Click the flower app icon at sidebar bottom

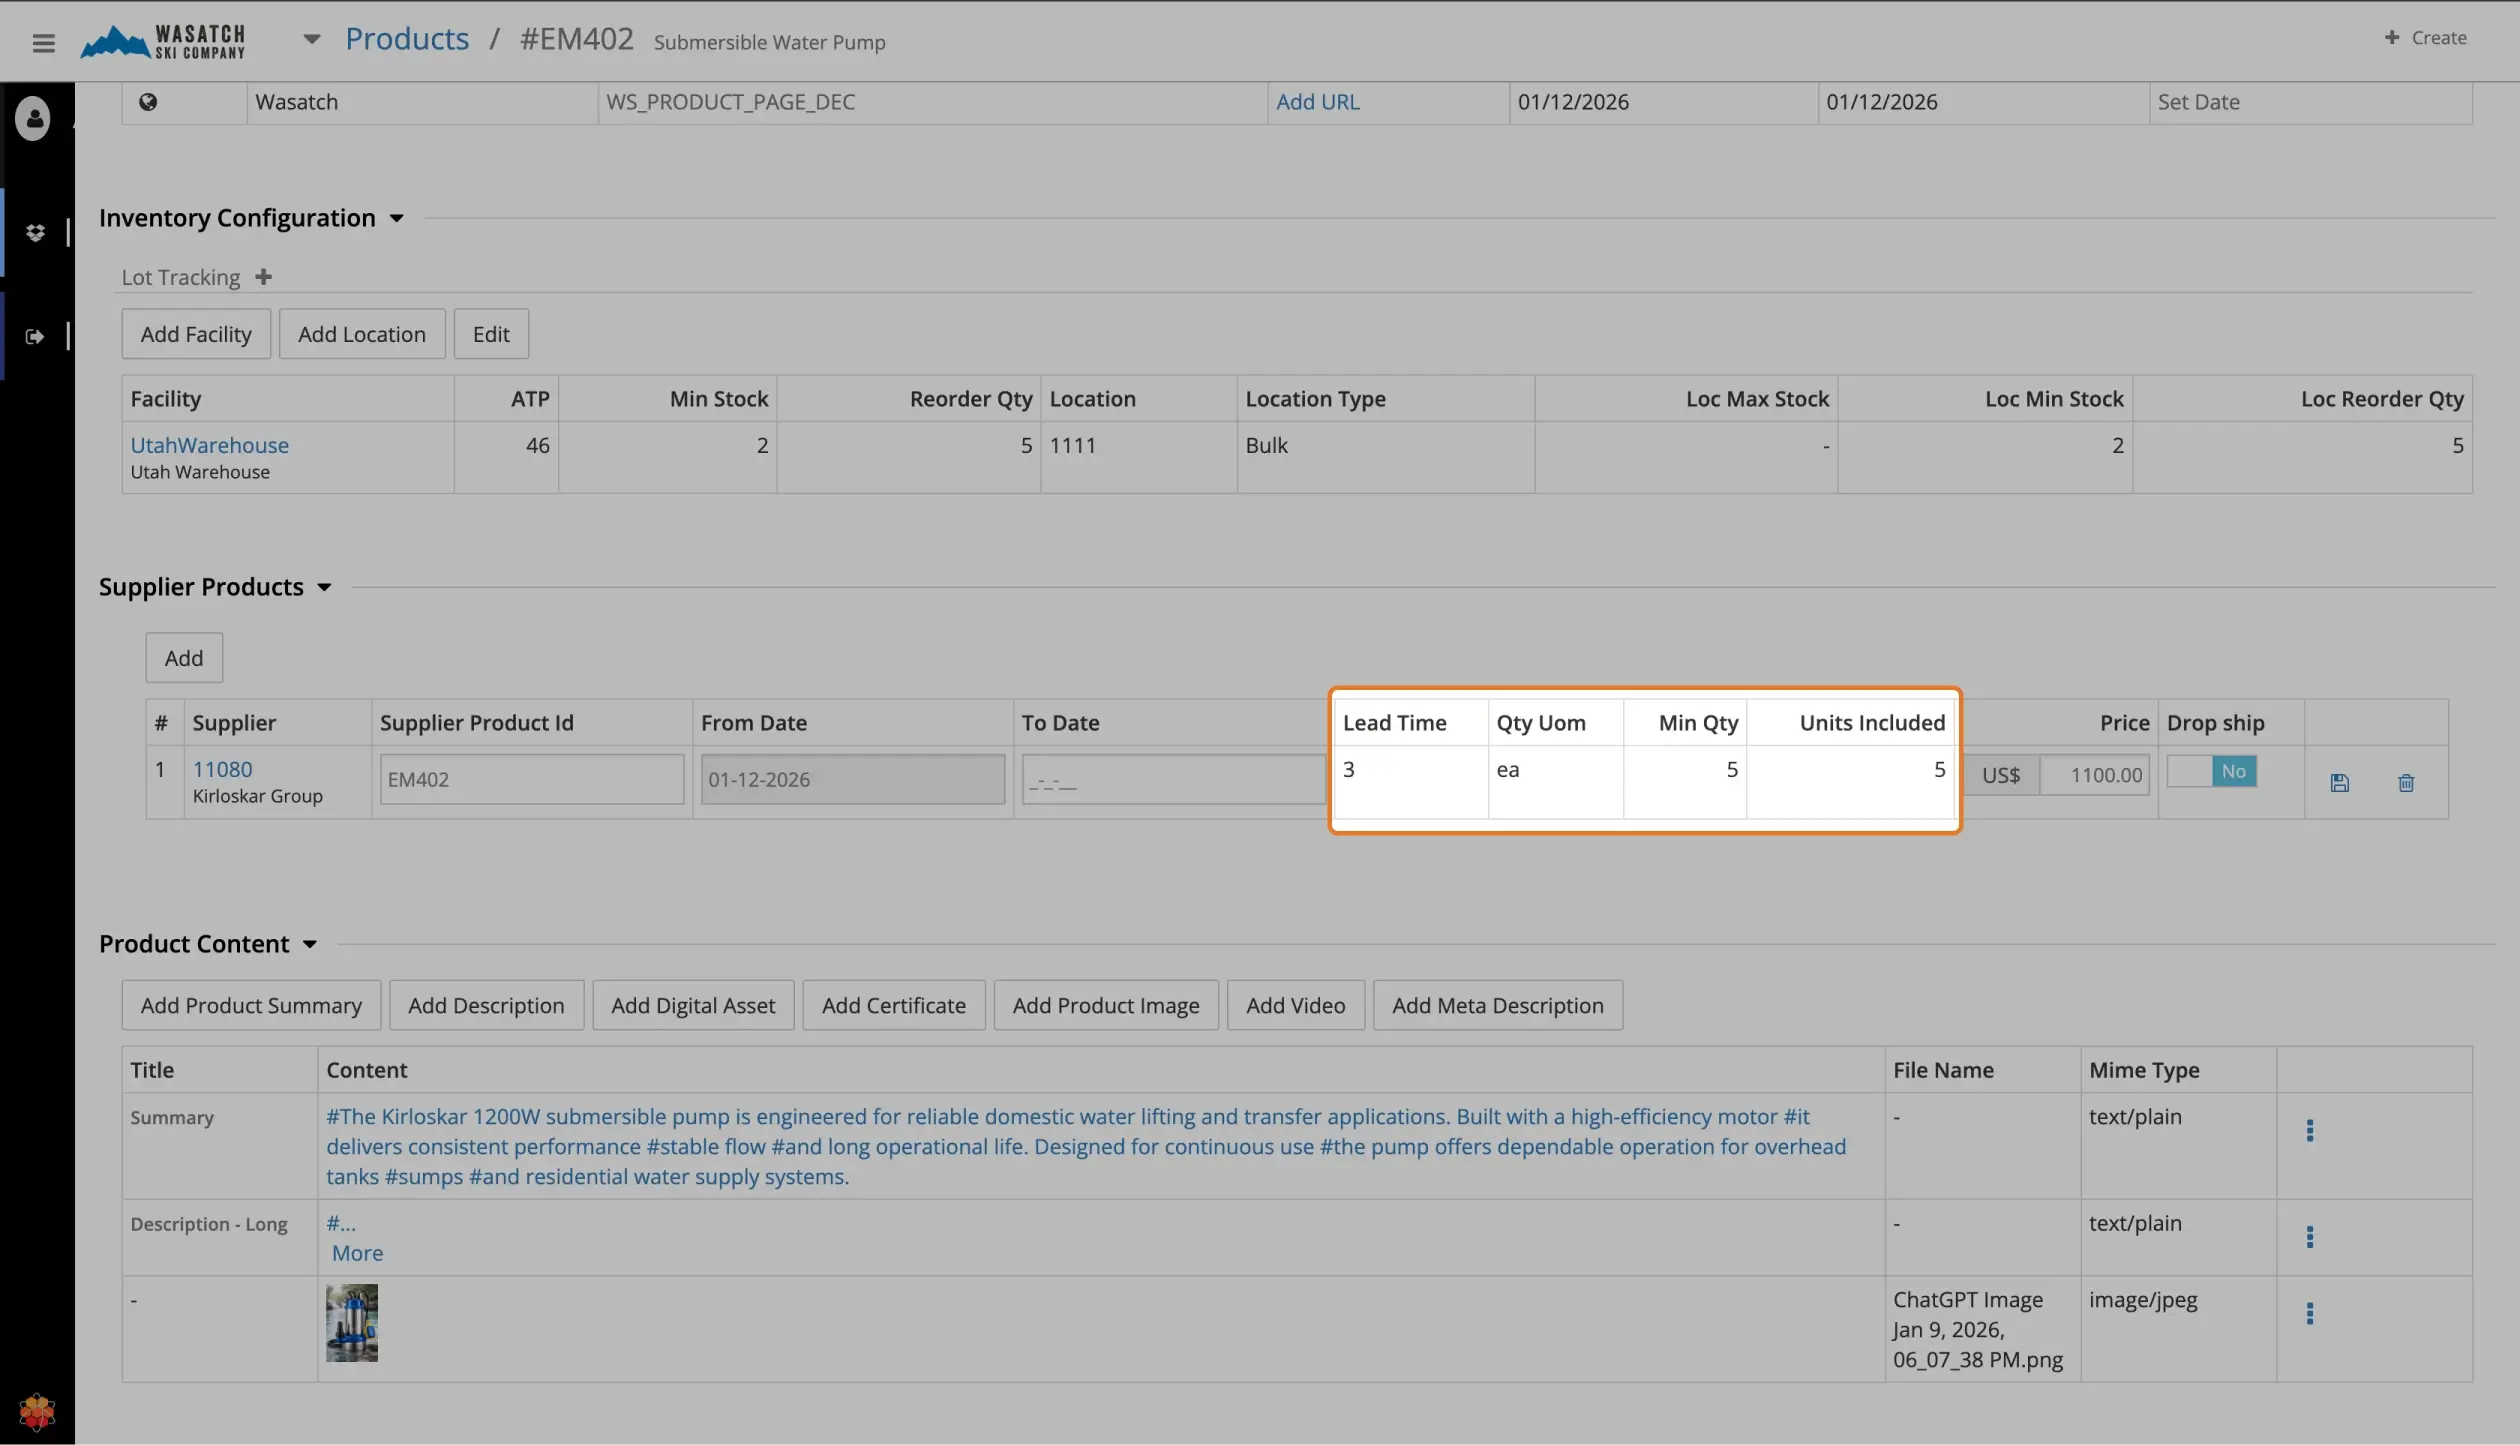(x=37, y=1412)
